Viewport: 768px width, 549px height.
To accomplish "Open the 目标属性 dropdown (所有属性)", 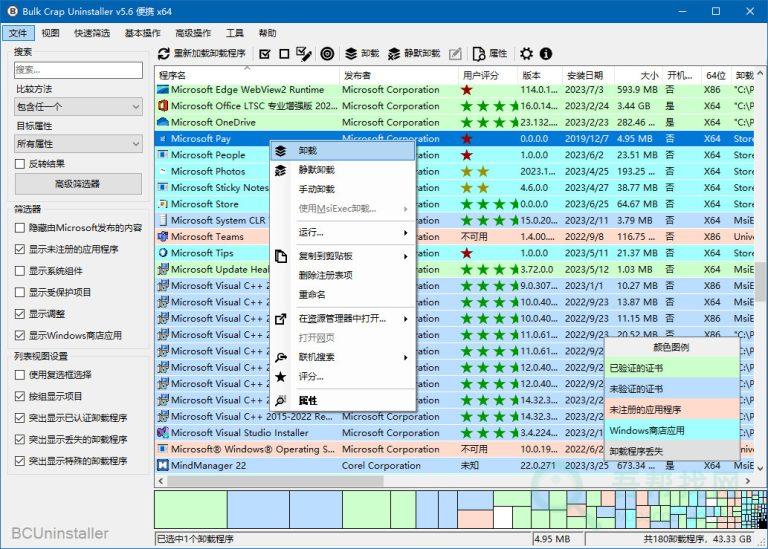I will click(78, 145).
